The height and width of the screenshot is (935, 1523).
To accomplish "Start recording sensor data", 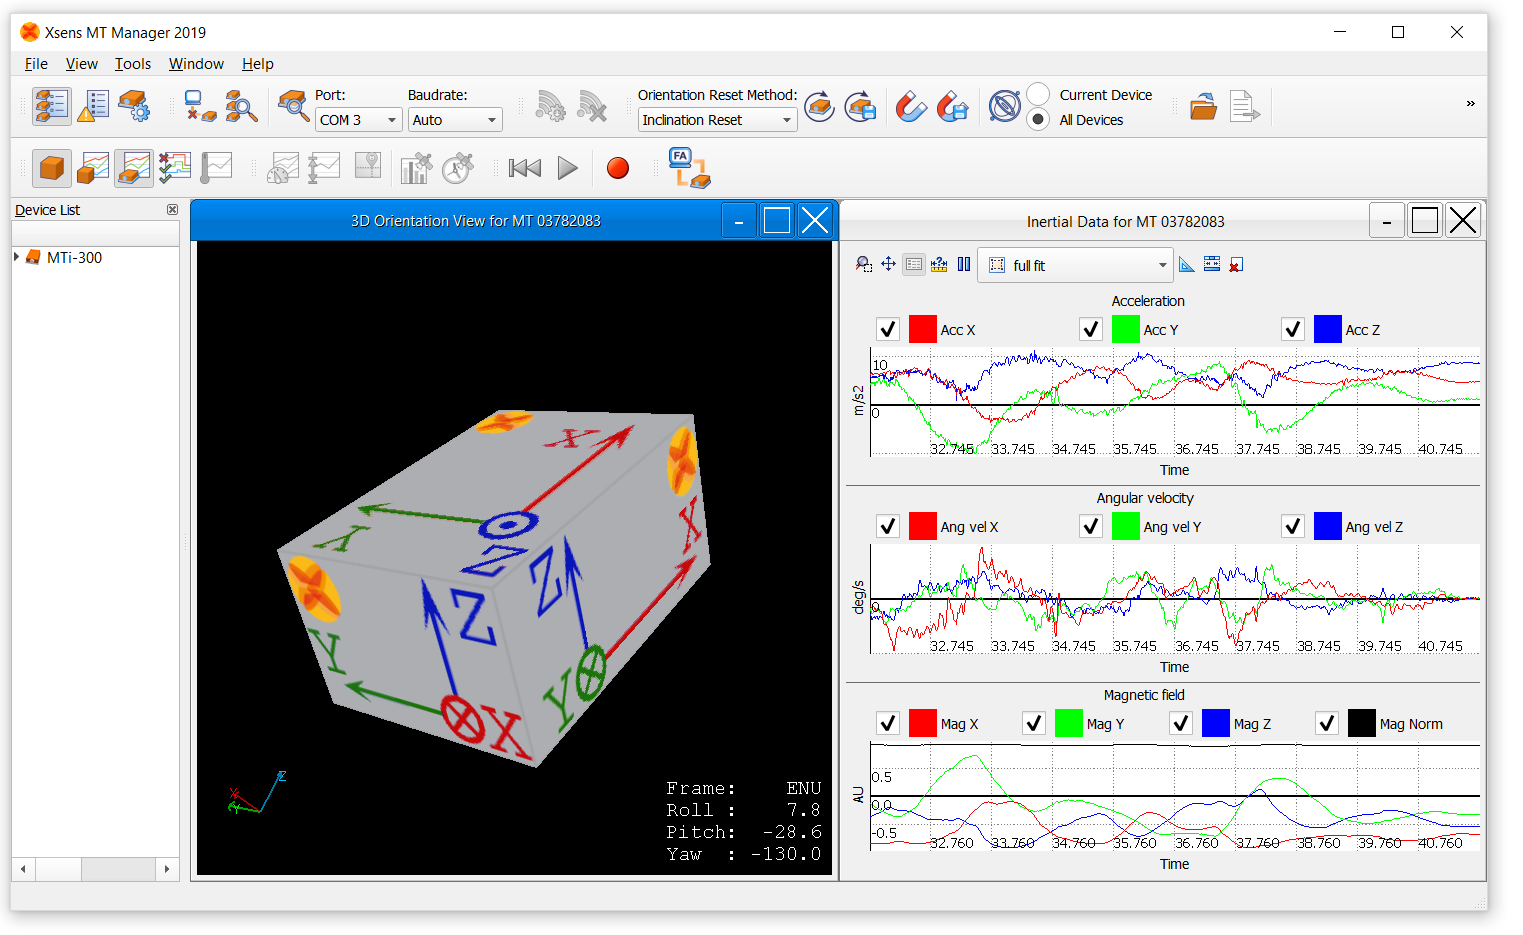I will 617,167.
